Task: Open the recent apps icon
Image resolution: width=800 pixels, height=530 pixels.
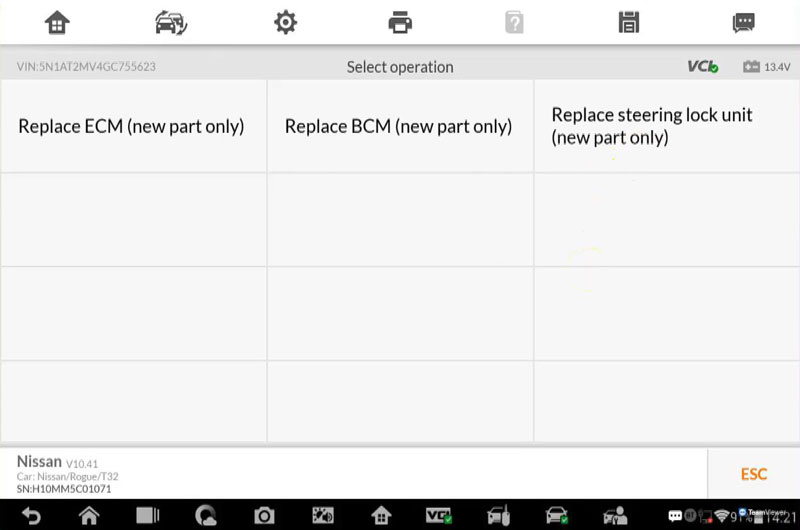Action: 147,516
